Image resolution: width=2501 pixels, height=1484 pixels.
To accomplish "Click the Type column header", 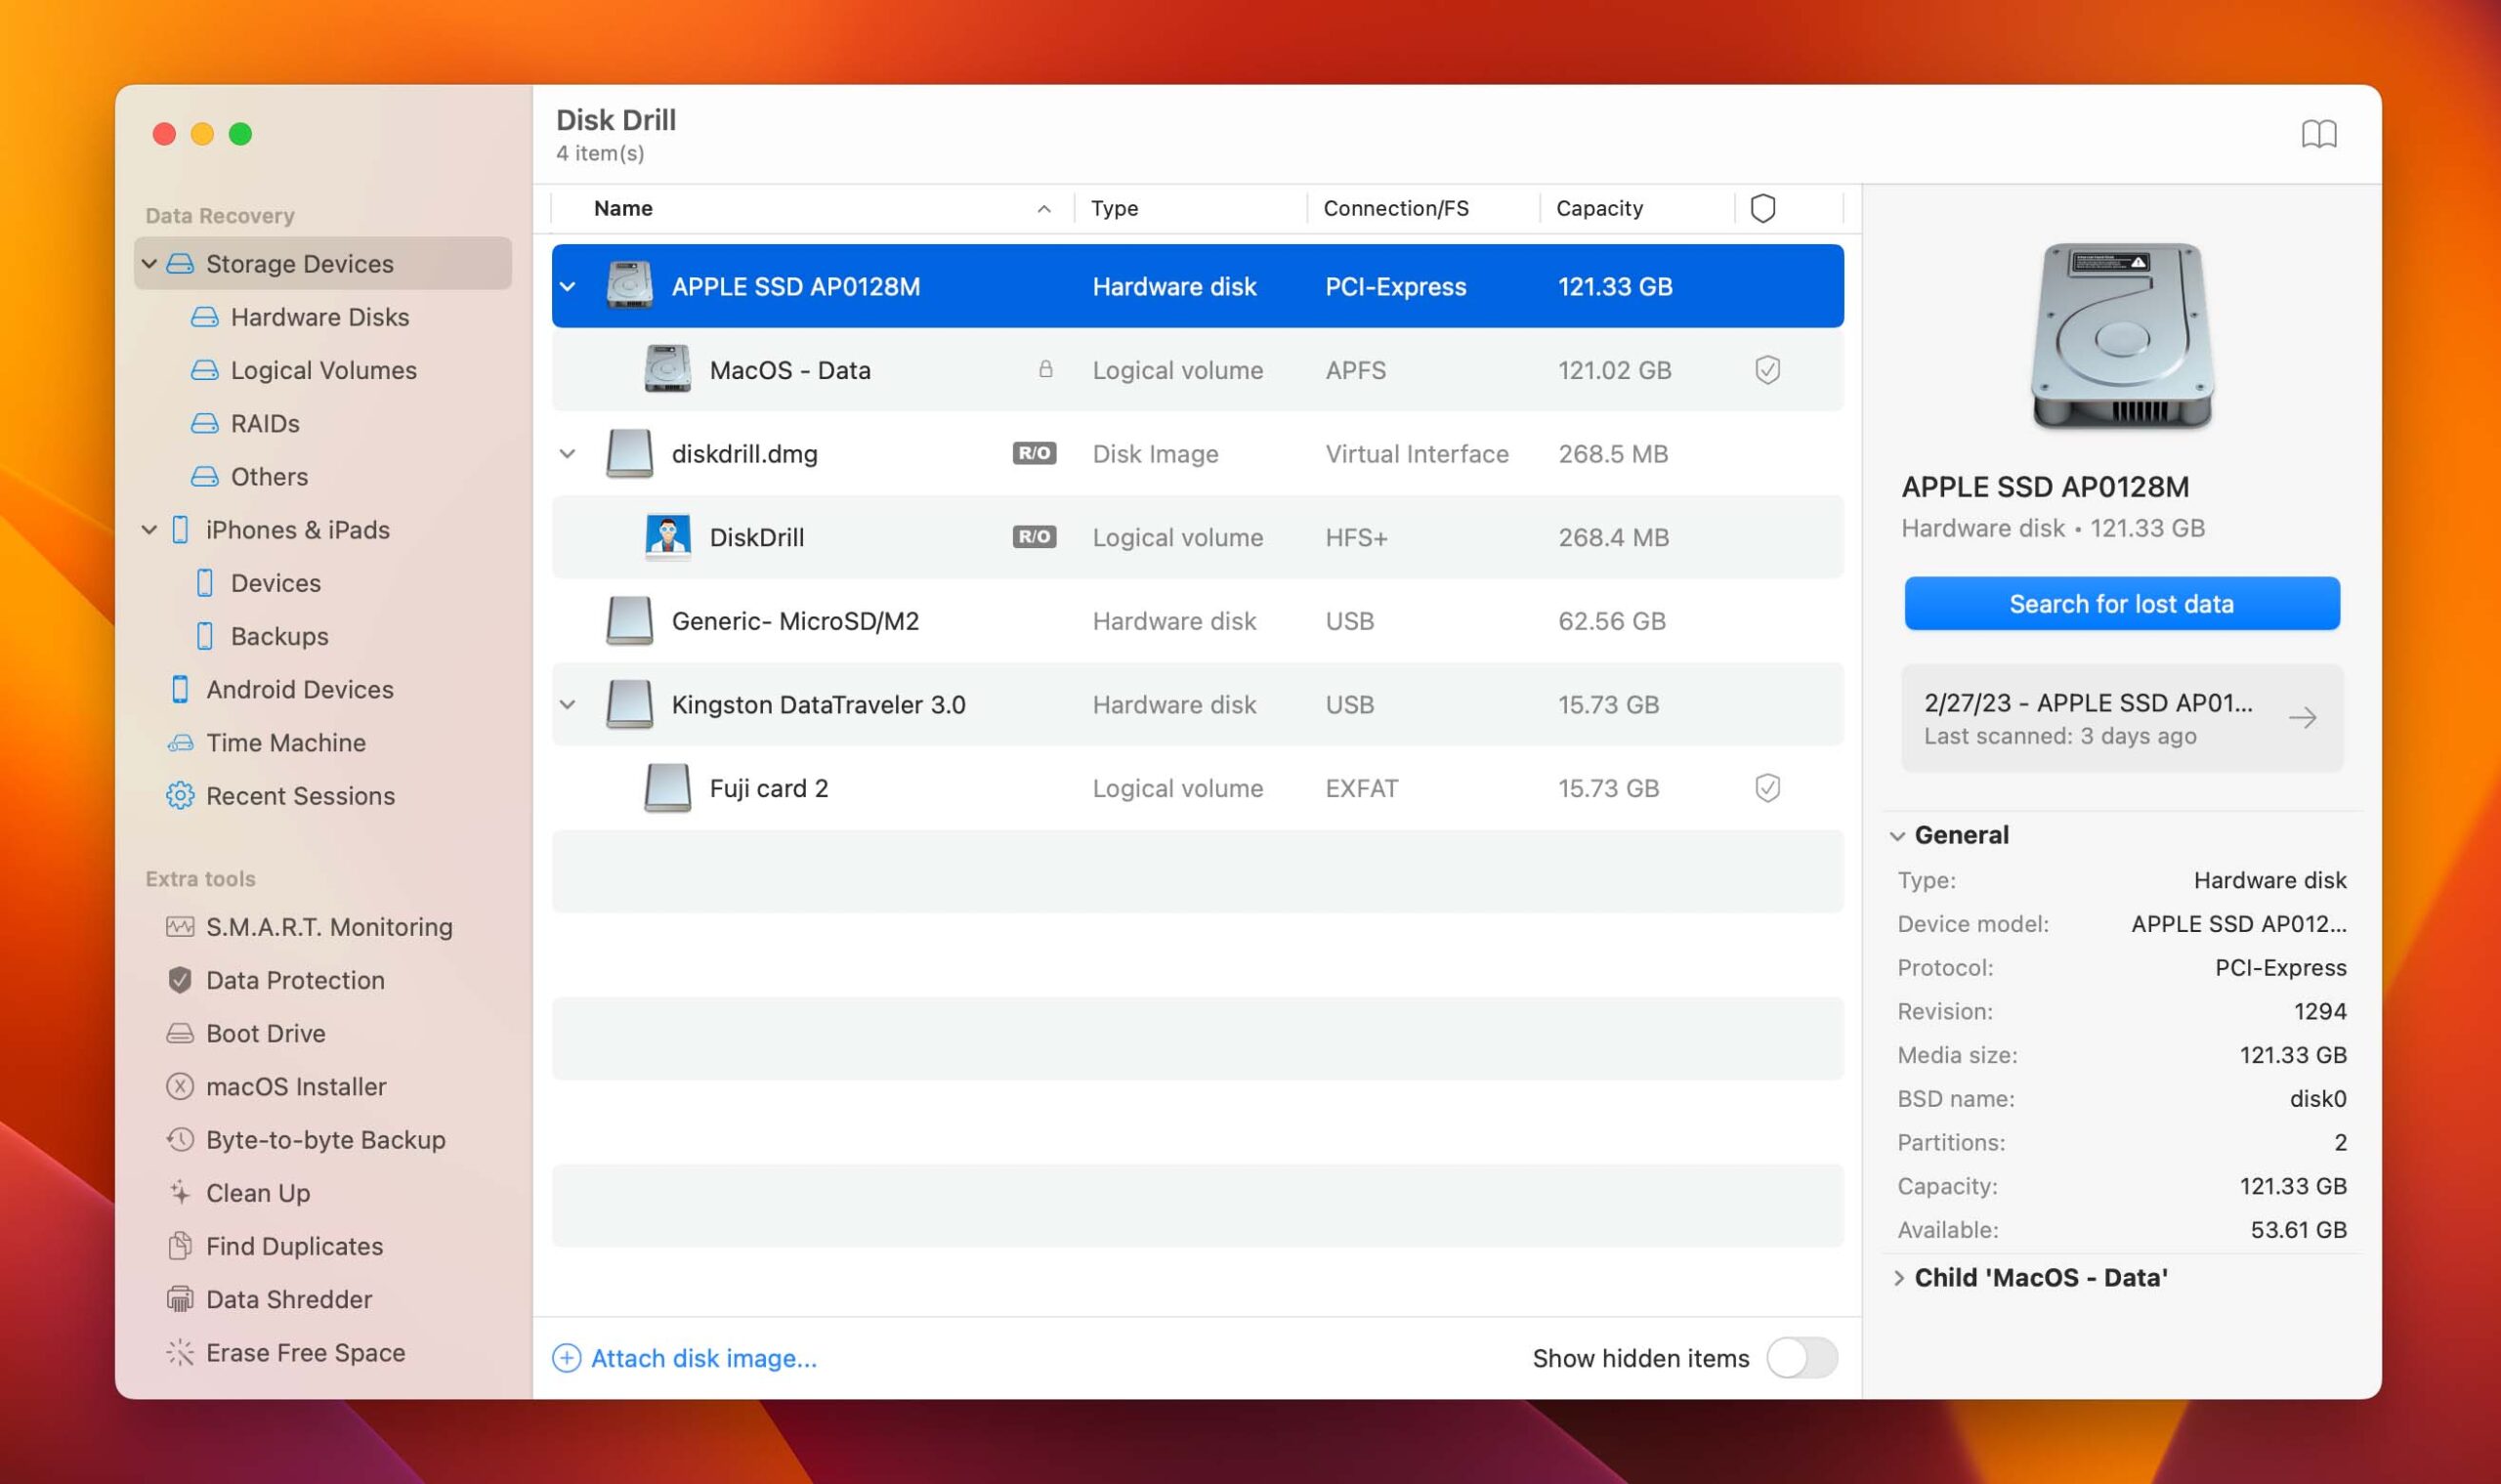I will (x=1190, y=208).
